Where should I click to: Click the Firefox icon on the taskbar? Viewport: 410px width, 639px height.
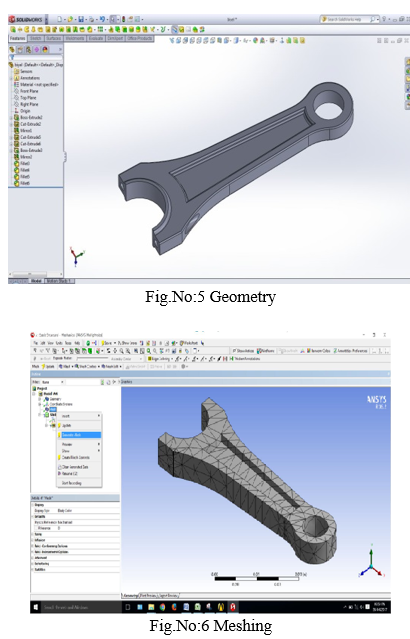(174, 607)
